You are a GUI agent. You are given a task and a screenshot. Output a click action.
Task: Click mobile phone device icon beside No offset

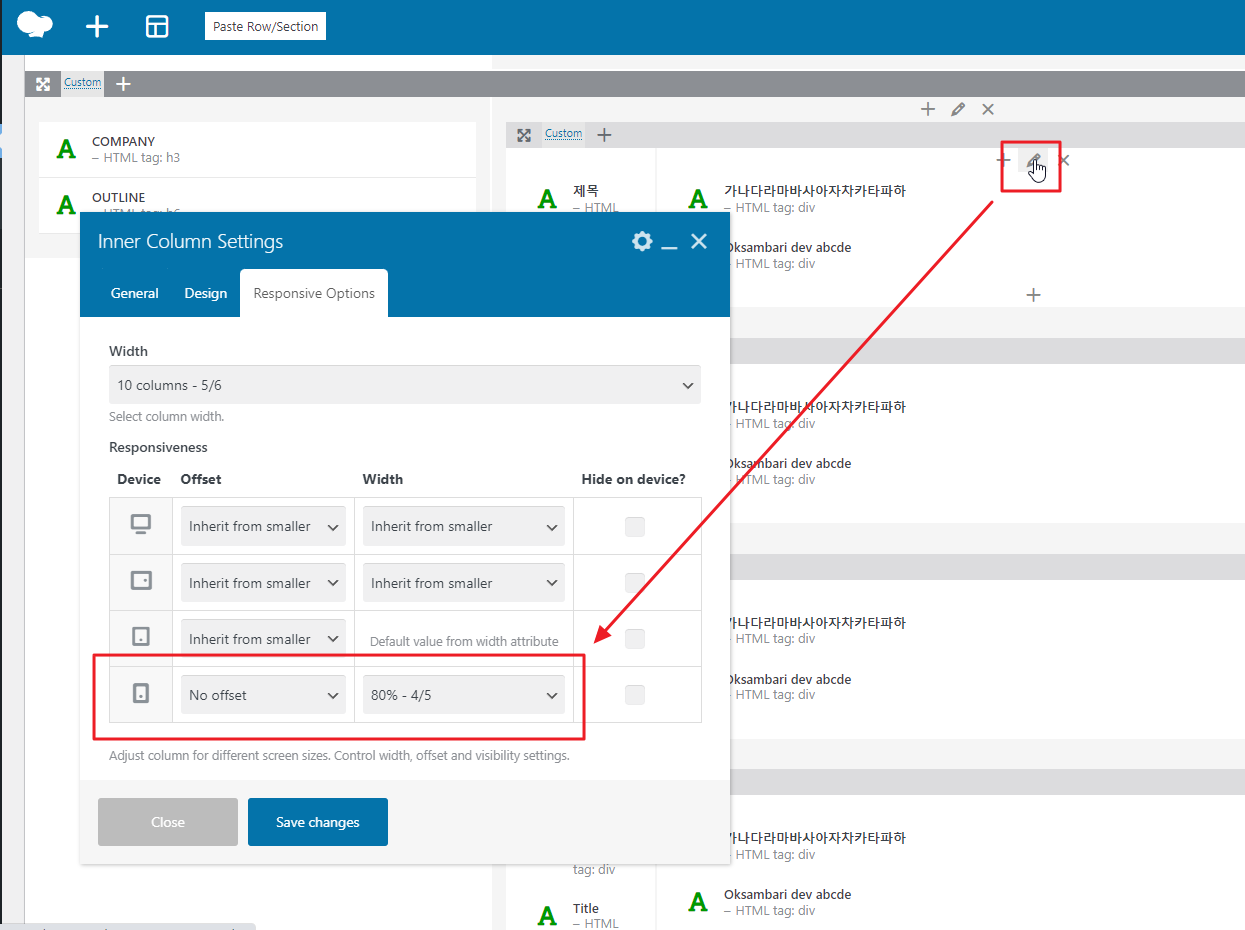click(x=141, y=692)
